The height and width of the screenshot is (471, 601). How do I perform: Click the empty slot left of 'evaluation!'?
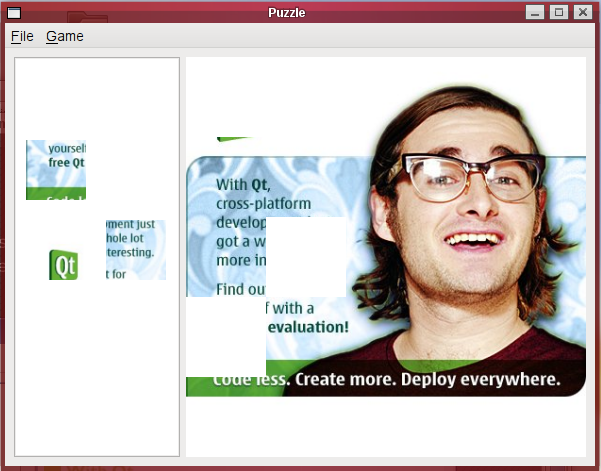pyautogui.click(x=226, y=337)
